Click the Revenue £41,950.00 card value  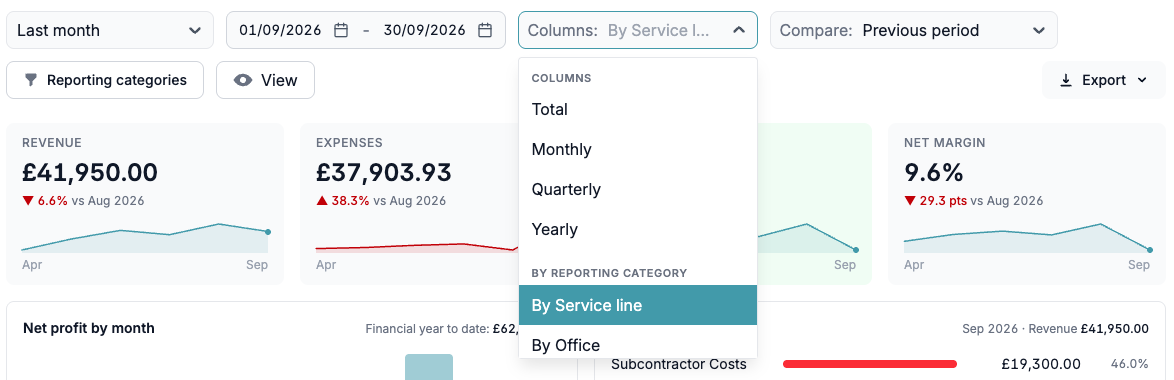coord(90,173)
